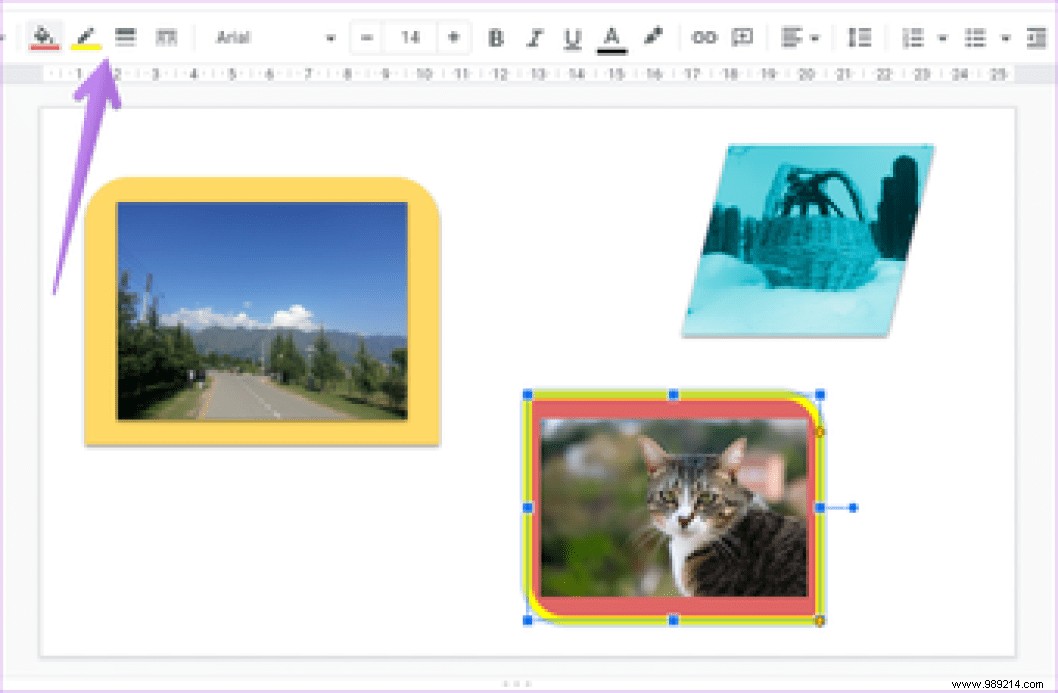Click the decrease font size button
Image resolution: width=1058 pixels, height=693 pixels.
tap(366, 37)
